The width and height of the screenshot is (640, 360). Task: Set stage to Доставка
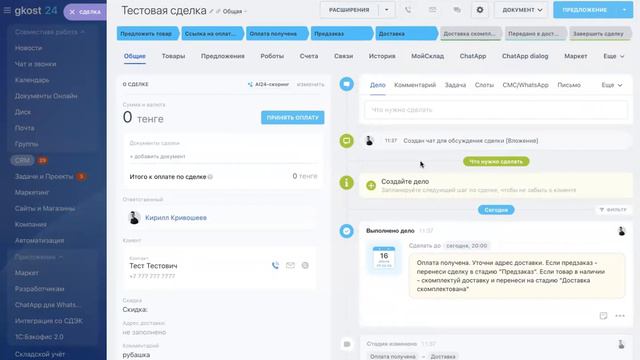click(406, 33)
